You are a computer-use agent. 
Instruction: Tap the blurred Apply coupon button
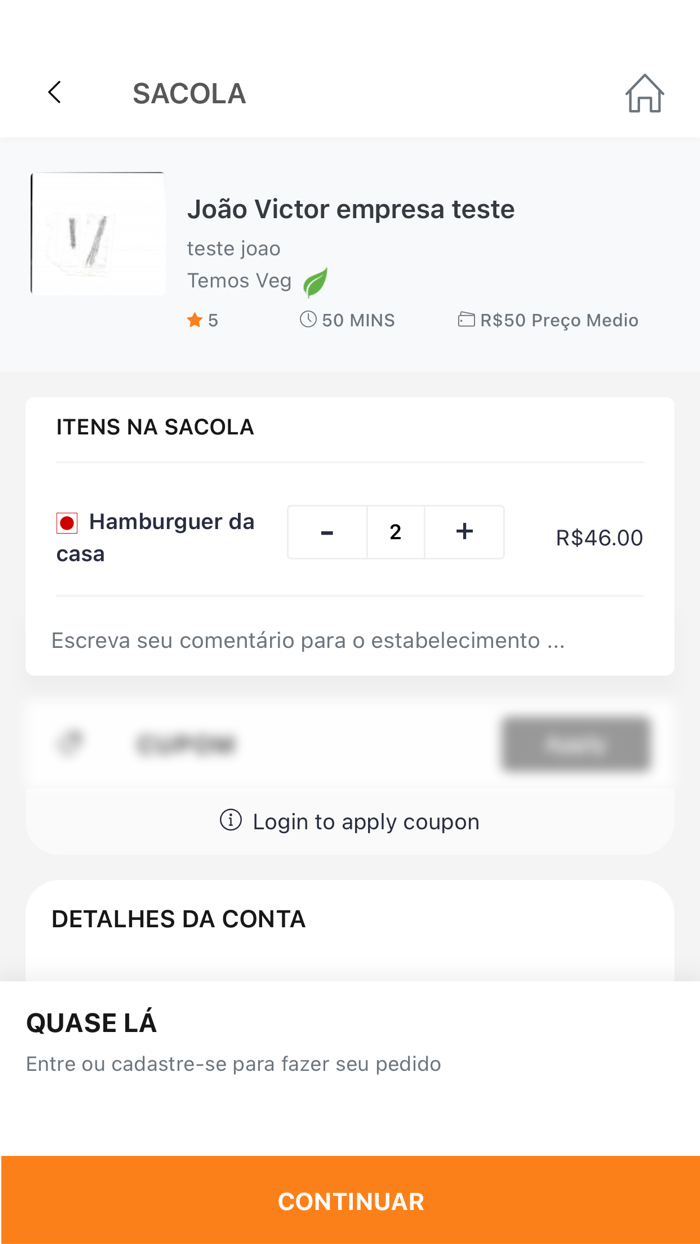click(x=575, y=743)
